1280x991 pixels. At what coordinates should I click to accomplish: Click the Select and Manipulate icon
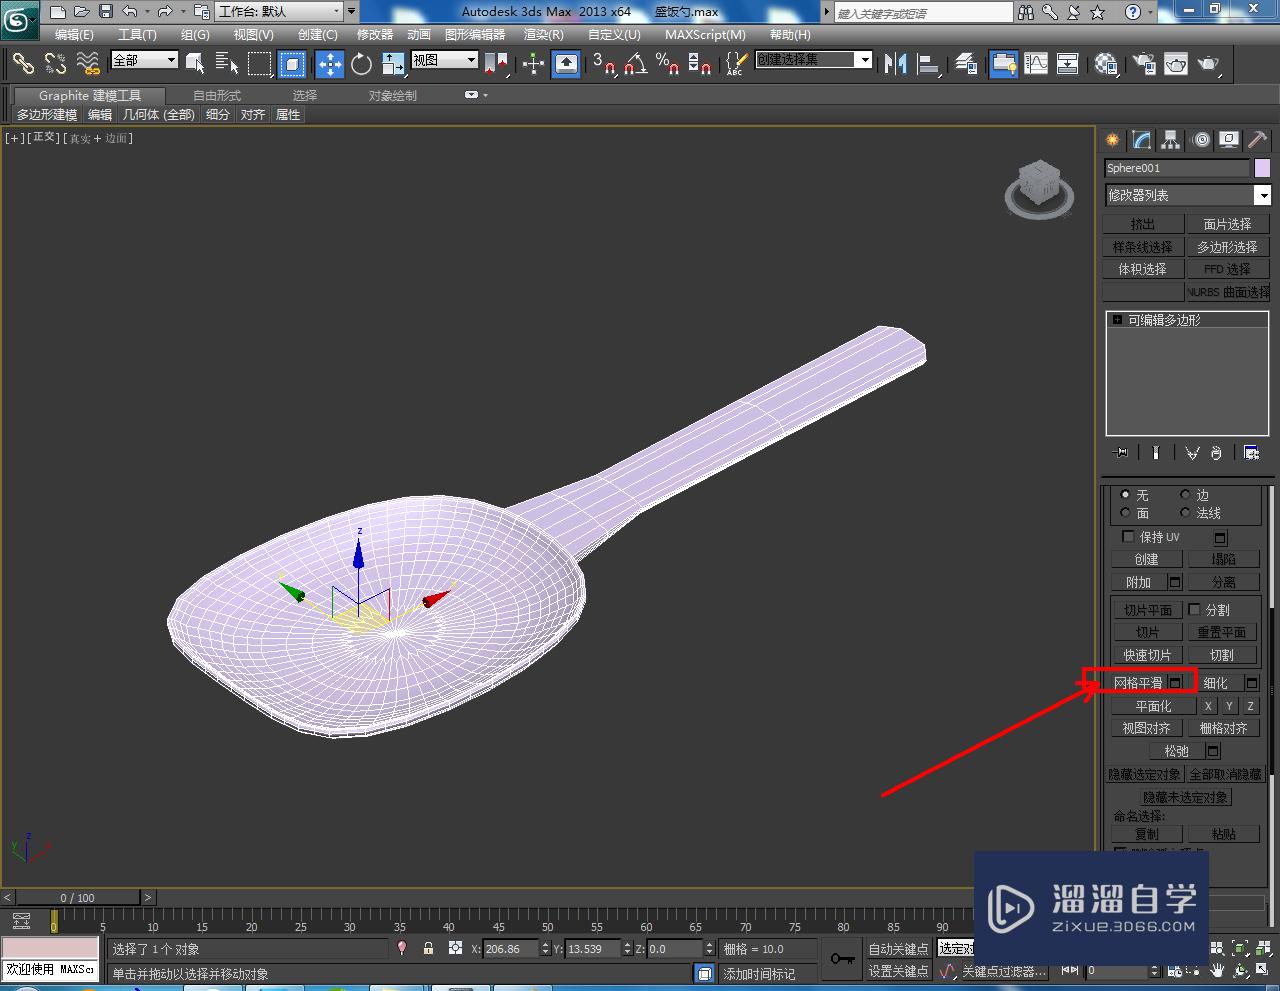point(534,64)
